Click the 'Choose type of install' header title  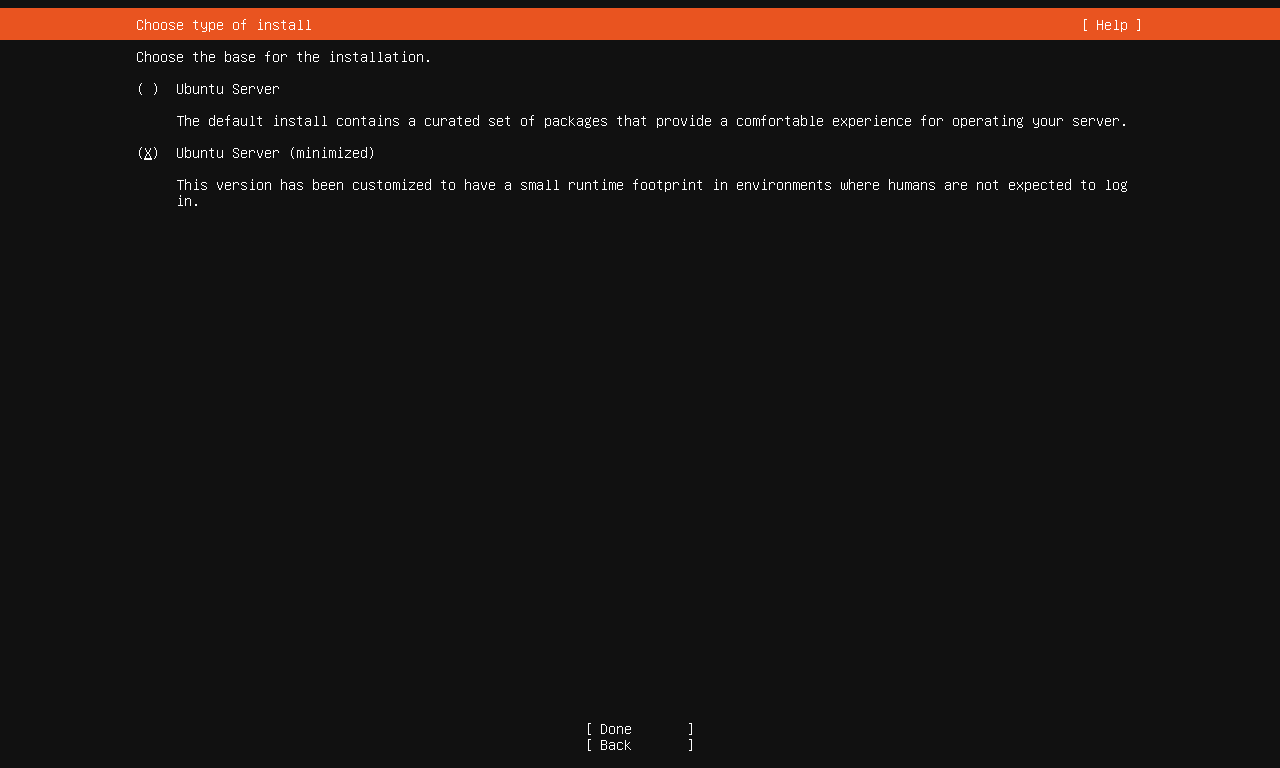coord(224,25)
